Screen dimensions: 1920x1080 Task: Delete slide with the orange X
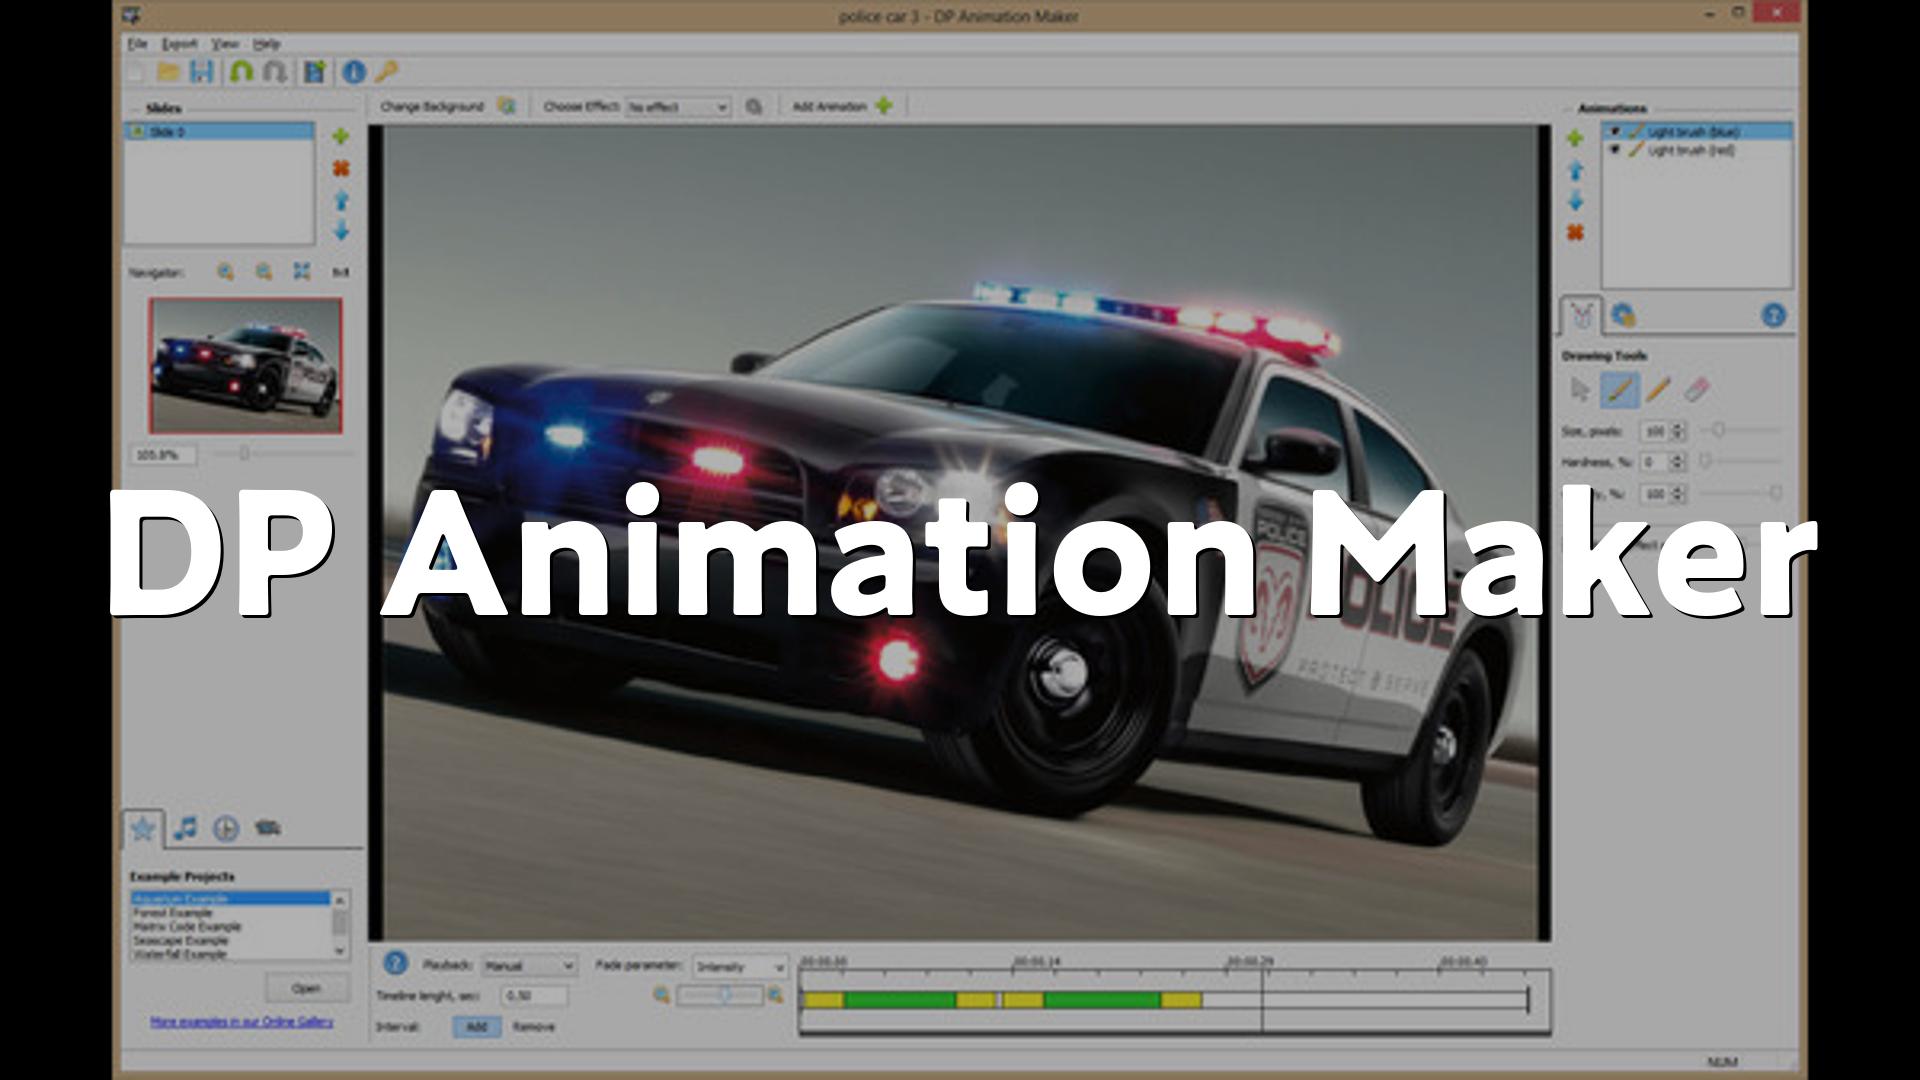coord(341,168)
